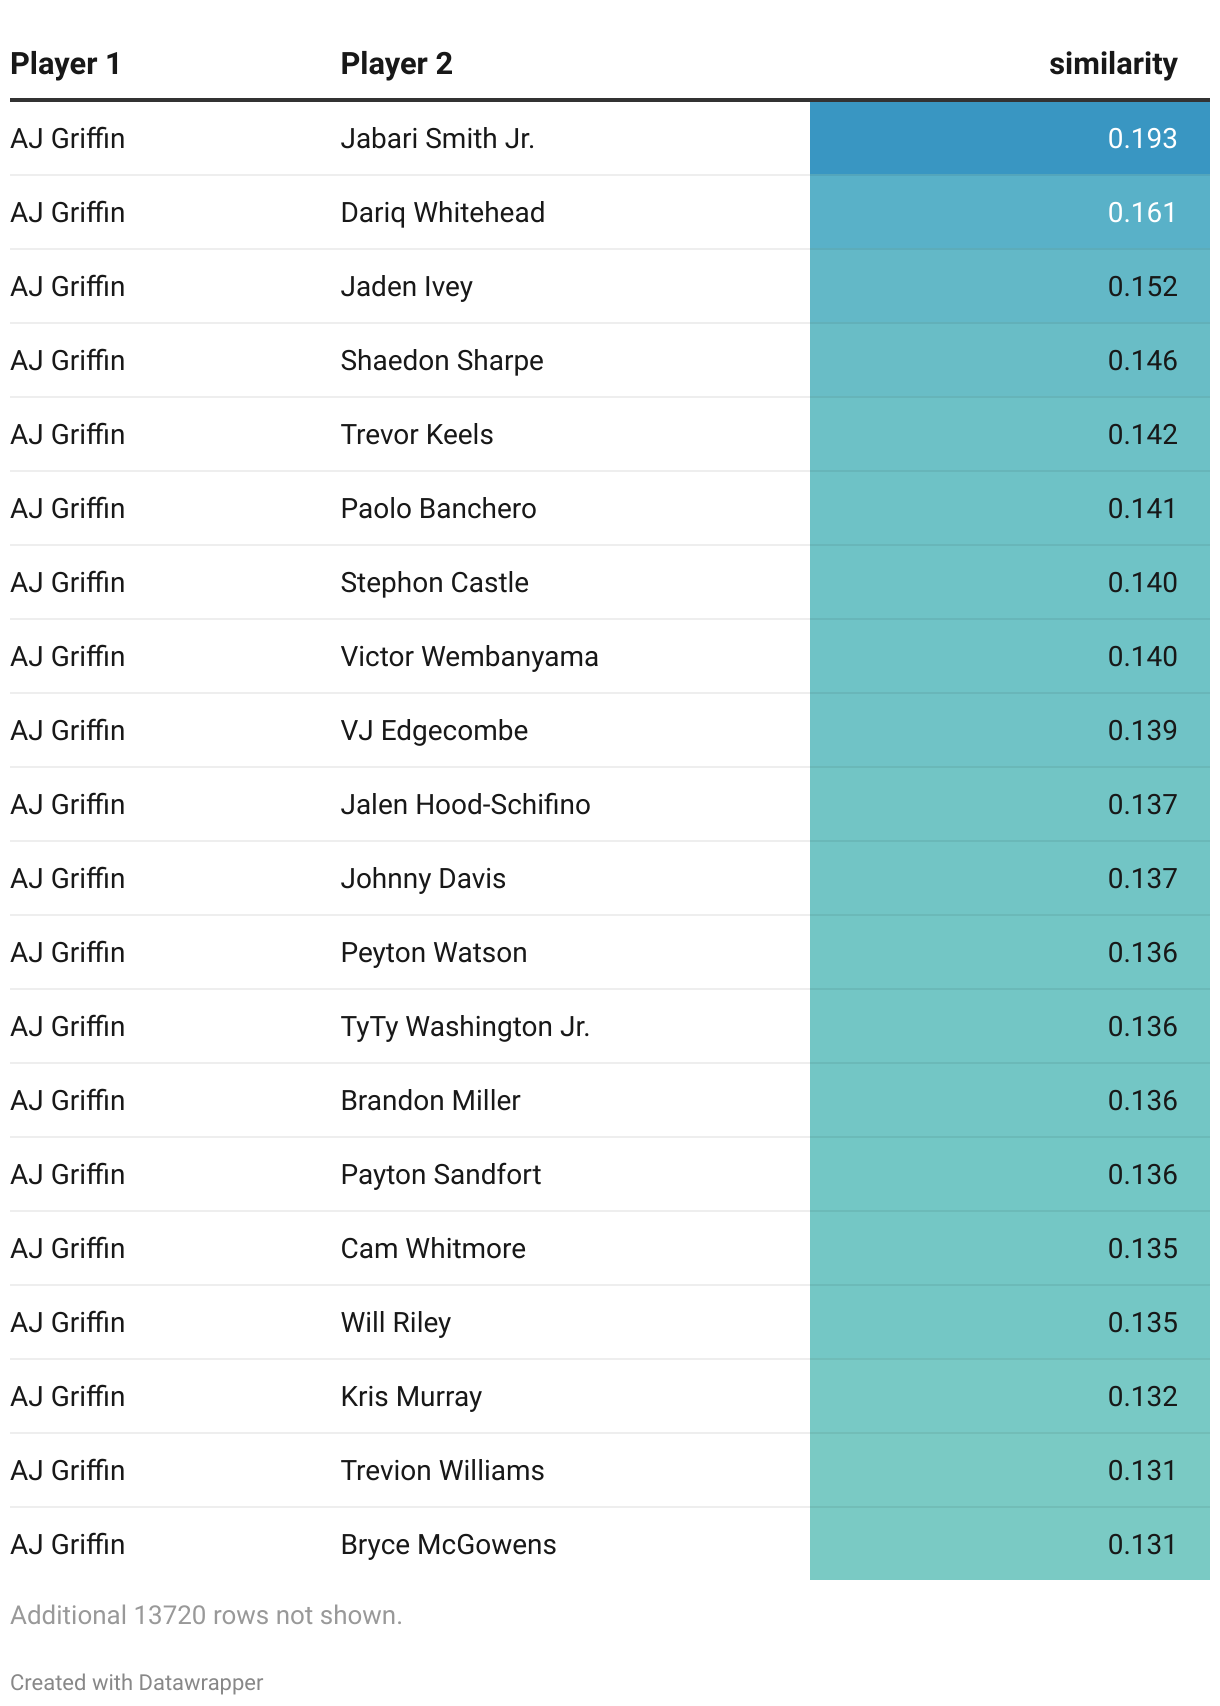Click the Paolo Banchero name
The width and height of the screenshot is (1220, 1706).
[x=438, y=508]
